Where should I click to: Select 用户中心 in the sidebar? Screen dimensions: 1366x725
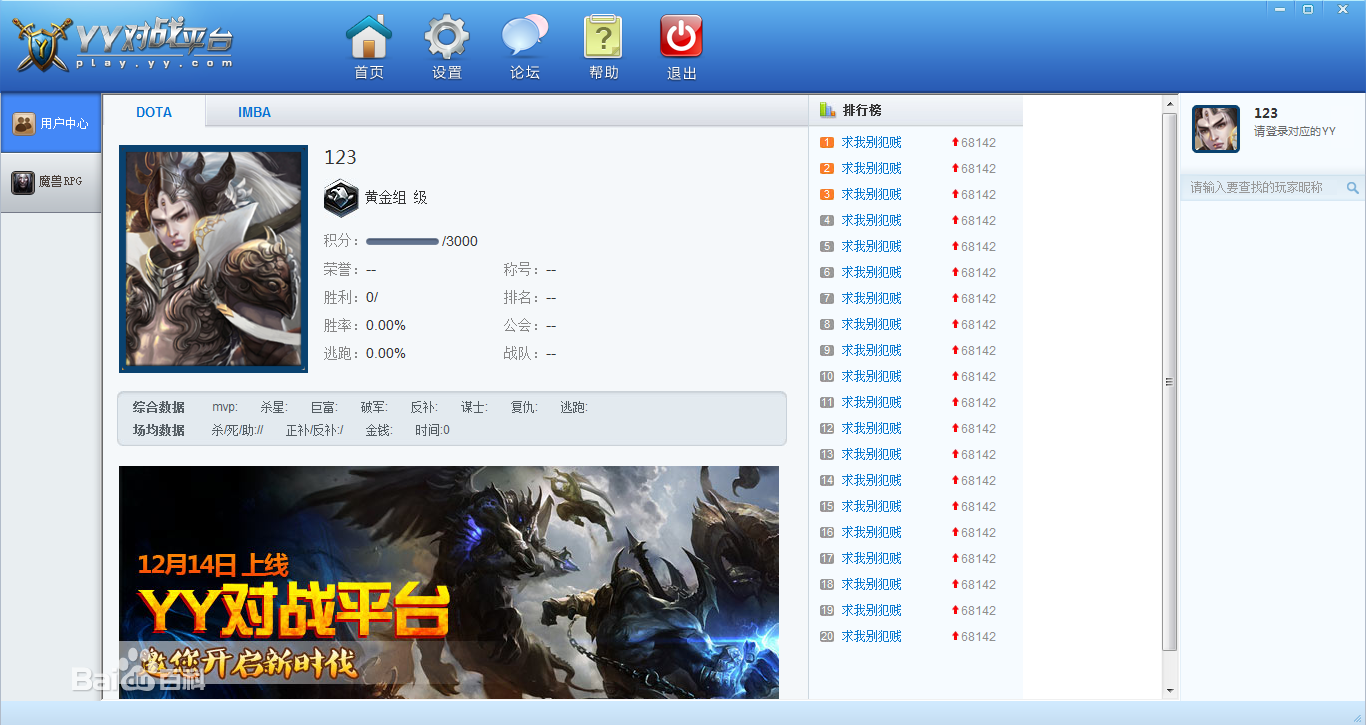click(x=51, y=124)
